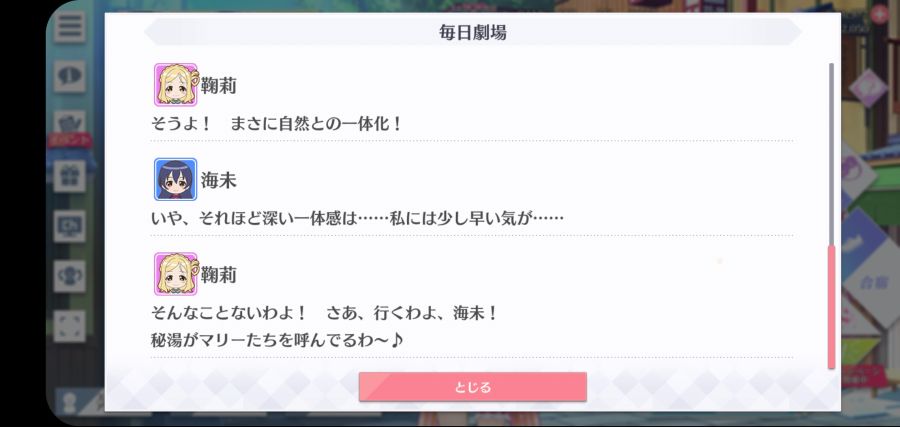The height and width of the screenshot is (427, 900).
Task: Click the 毎日劇場 title header
Action: click(x=472, y=32)
